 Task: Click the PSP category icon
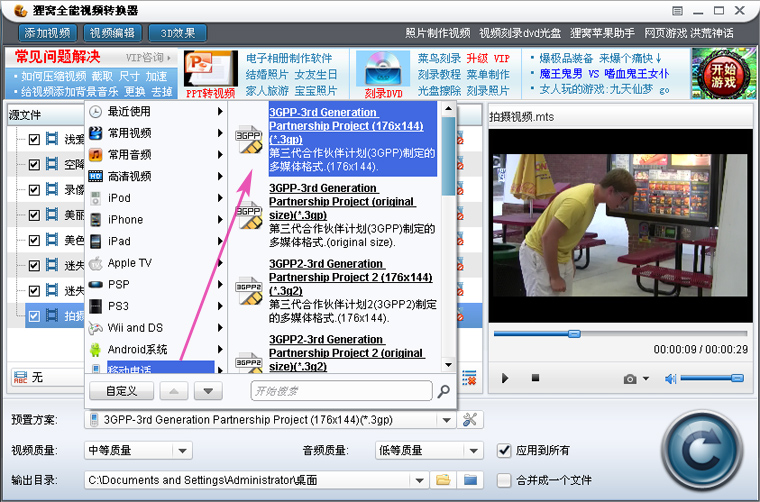[x=96, y=284]
